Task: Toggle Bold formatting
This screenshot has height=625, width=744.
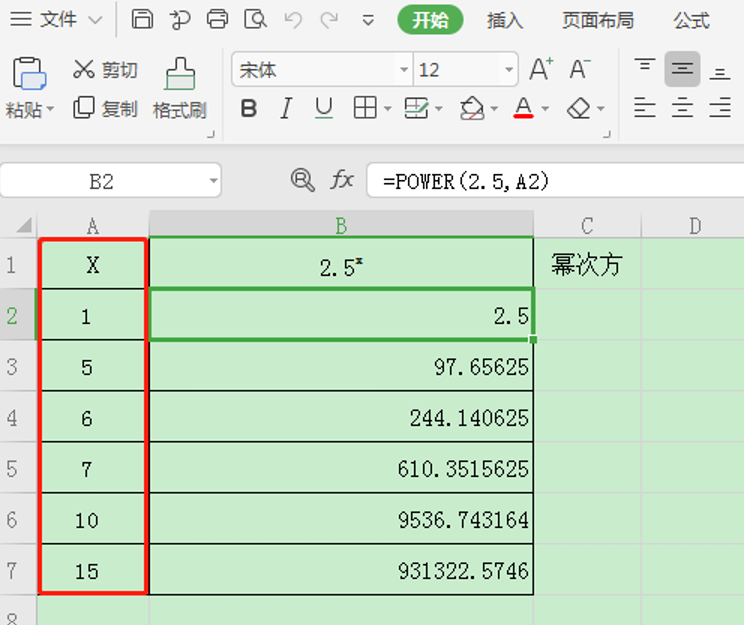Action: [249, 109]
